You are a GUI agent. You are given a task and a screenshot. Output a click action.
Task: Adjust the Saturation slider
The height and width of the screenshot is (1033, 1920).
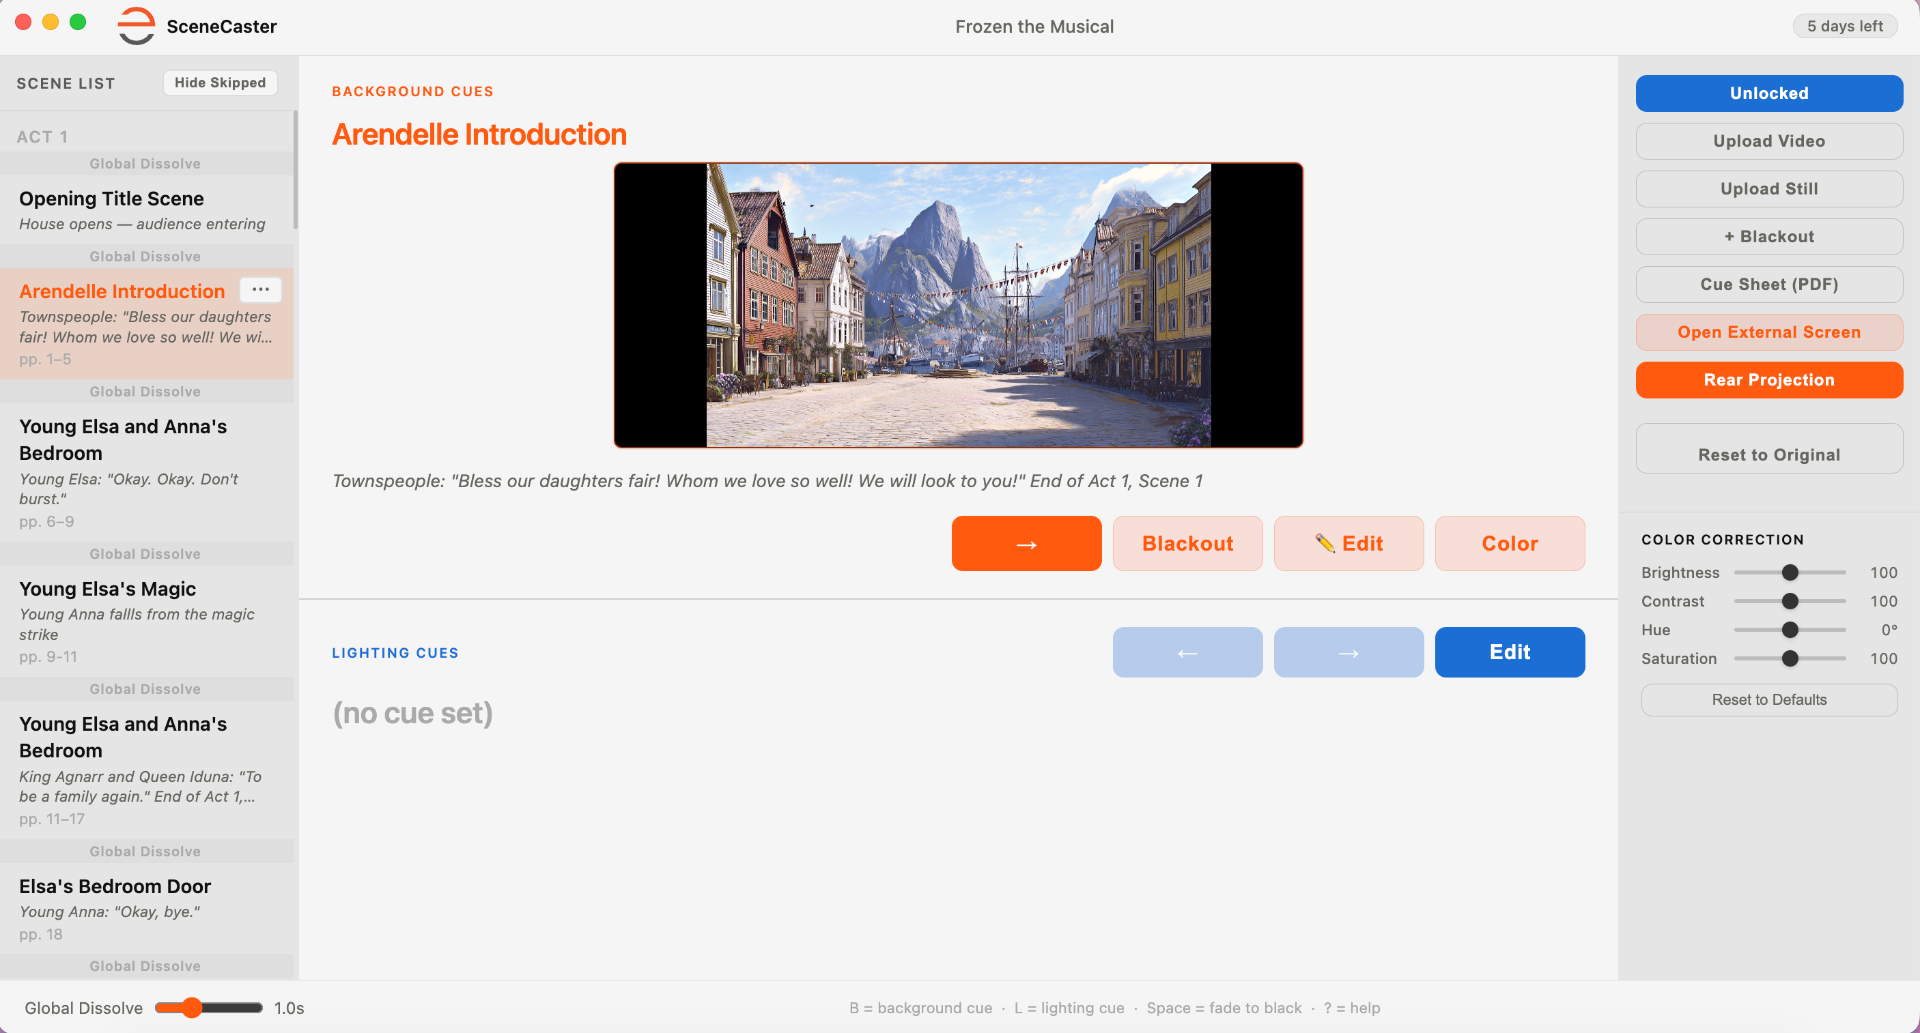1790,659
